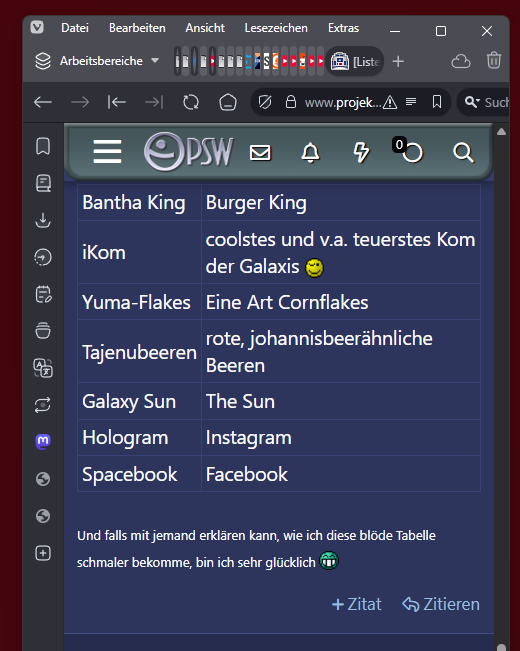Viewport: 520px width, 651px height.
Task: Open the first globe web panel
Action: pos(43,479)
